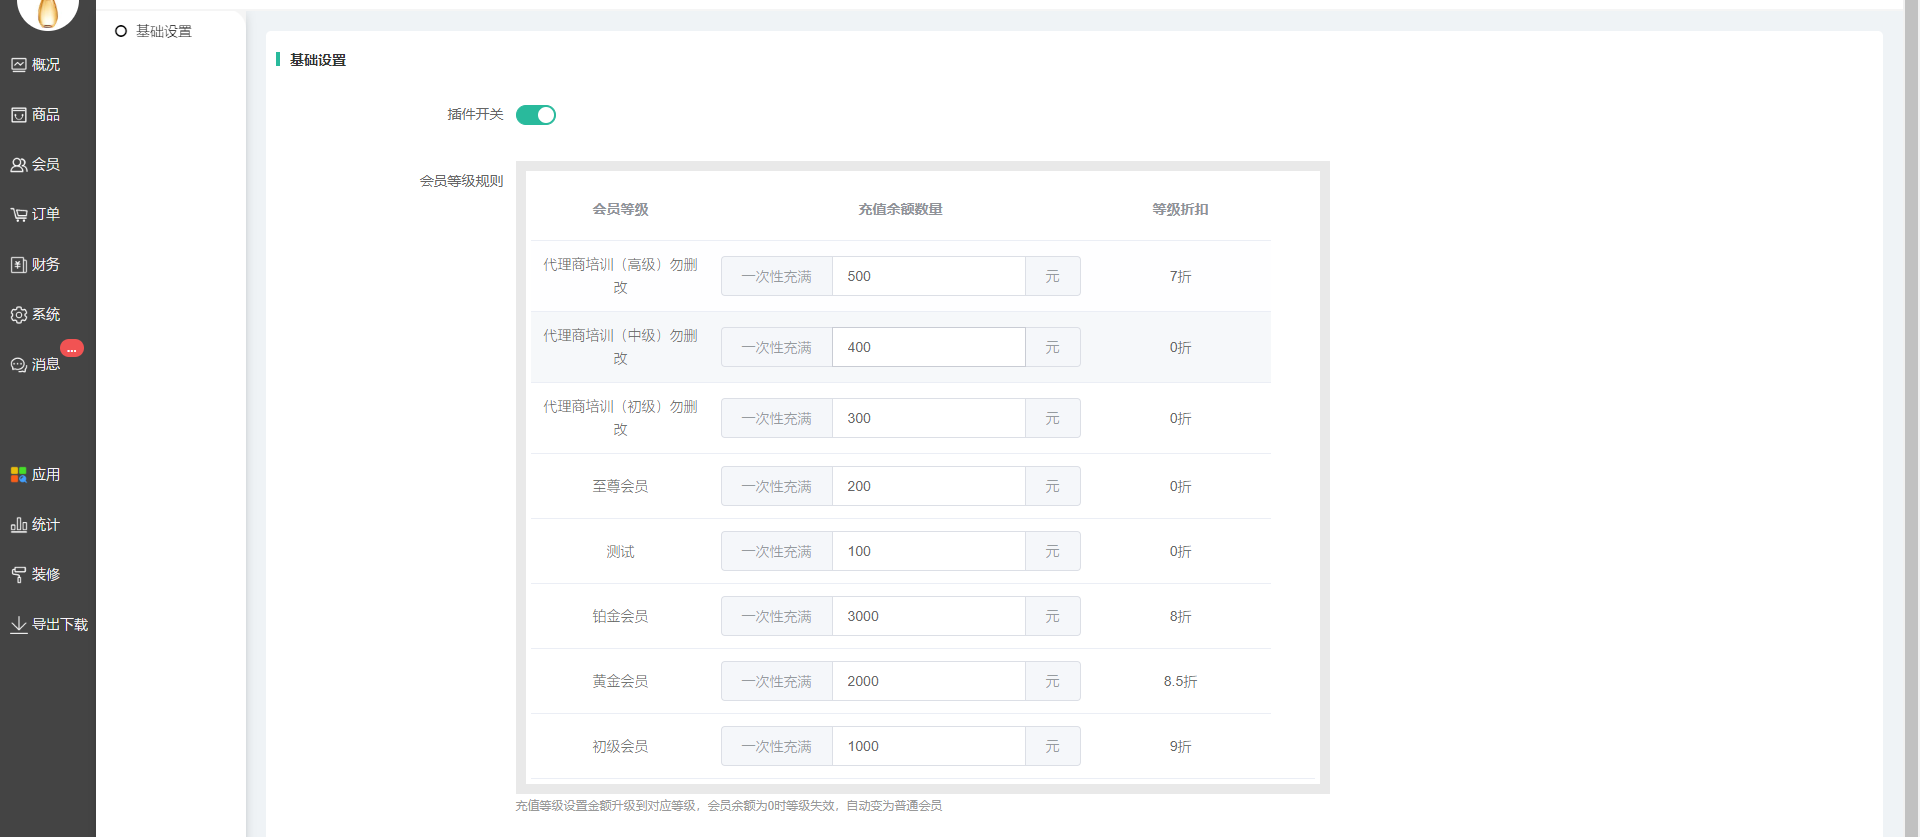Open the 会员 members icon
This screenshot has width=1920, height=837.
click(x=19, y=165)
